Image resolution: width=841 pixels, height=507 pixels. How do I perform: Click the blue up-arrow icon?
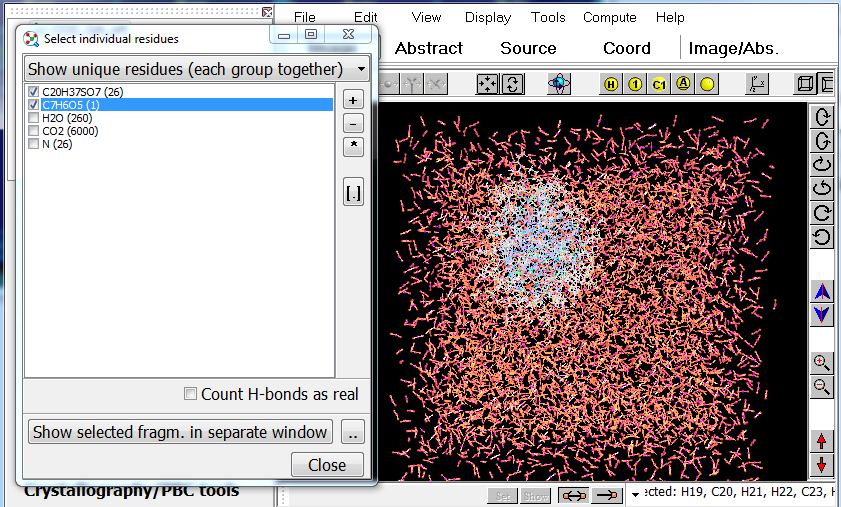(x=821, y=291)
